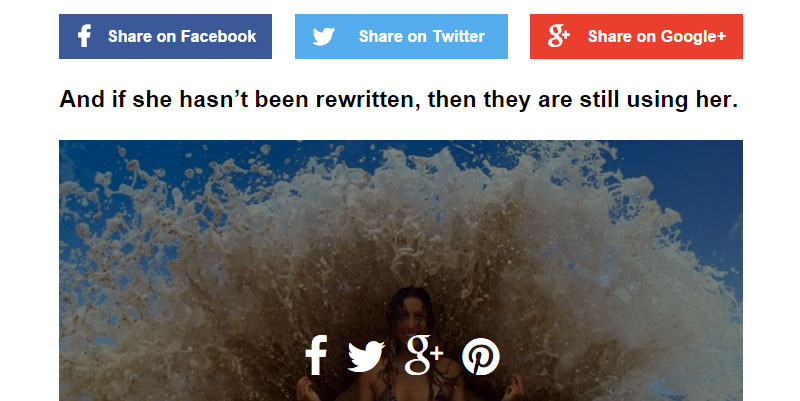Share the article on Twitter

(401, 36)
